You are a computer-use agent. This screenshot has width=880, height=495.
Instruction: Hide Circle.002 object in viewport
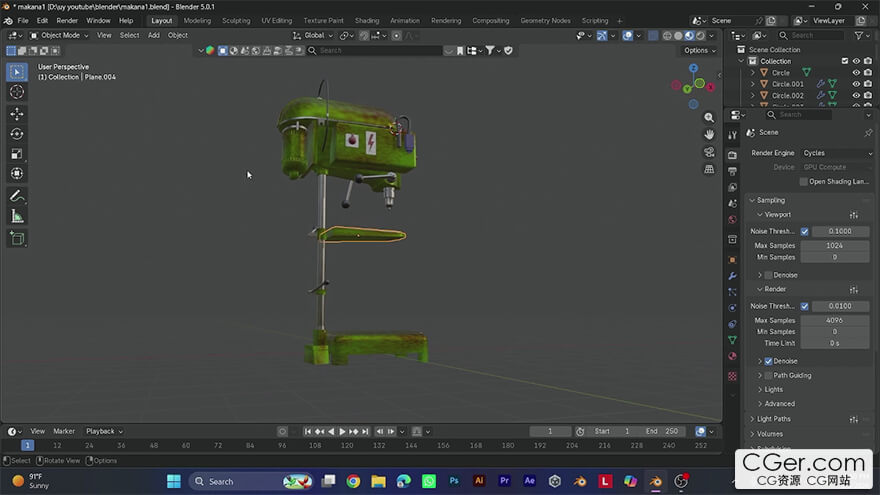tap(856, 95)
